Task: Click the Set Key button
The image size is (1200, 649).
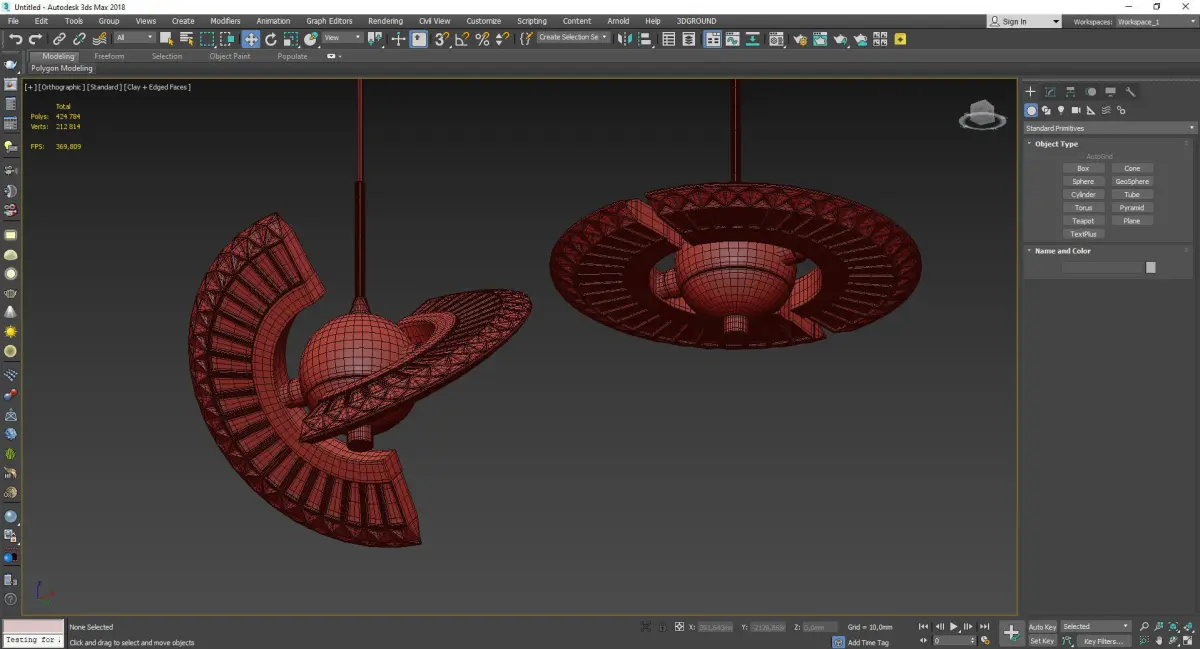Action: pos(1042,641)
